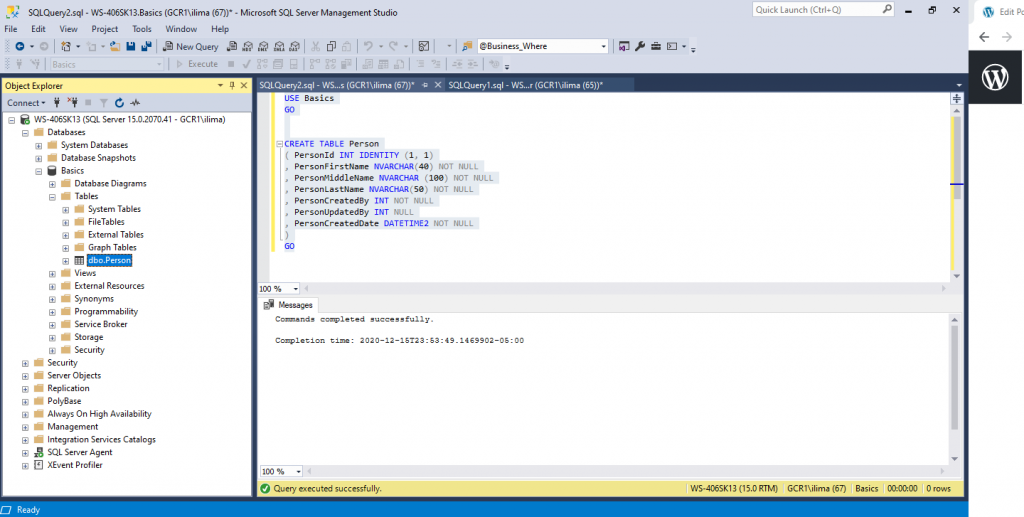The height and width of the screenshot is (517, 1024).
Task: Select the dbo.Person table node
Action: 108,260
